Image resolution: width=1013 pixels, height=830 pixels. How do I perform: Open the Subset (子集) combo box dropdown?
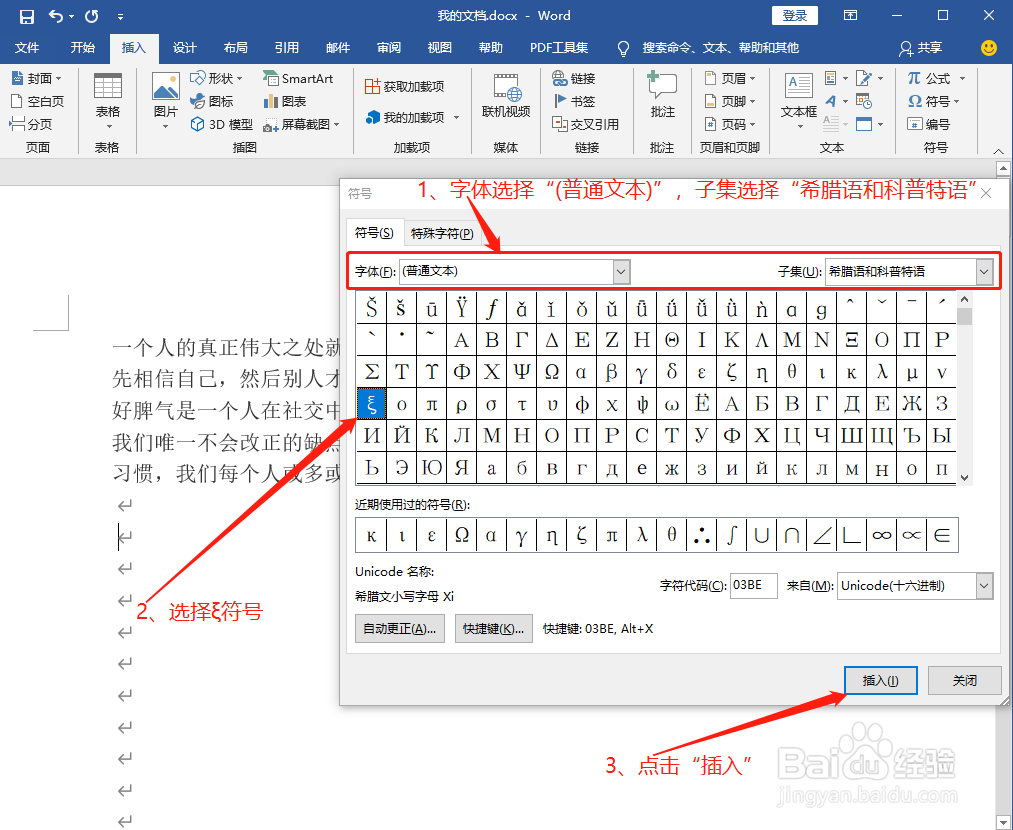click(x=984, y=272)
